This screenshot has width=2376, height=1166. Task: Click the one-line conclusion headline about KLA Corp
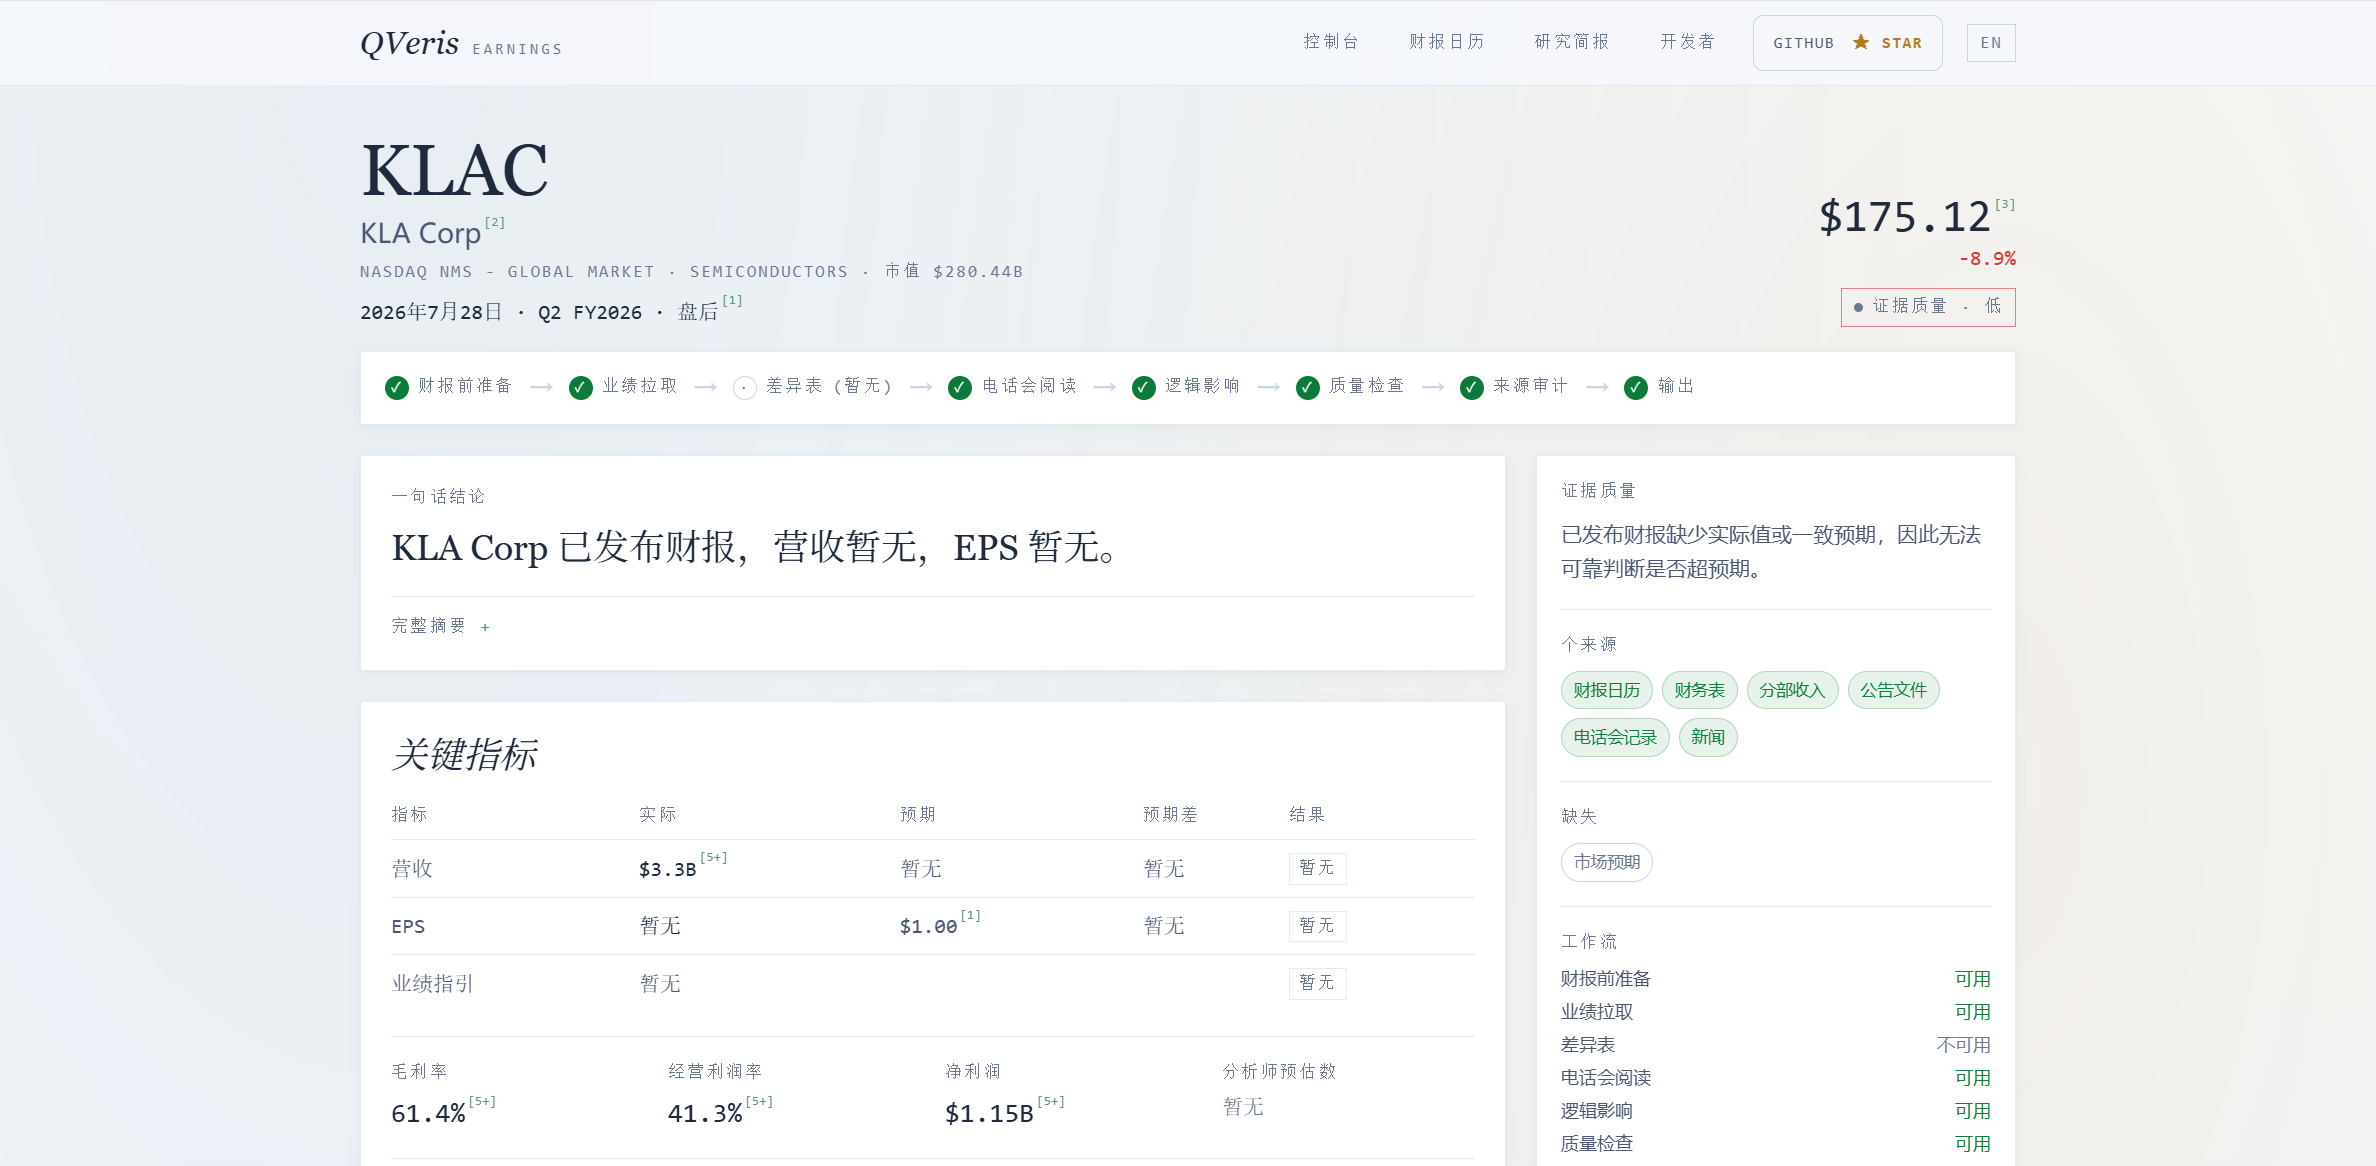click(x=756, y=548)
